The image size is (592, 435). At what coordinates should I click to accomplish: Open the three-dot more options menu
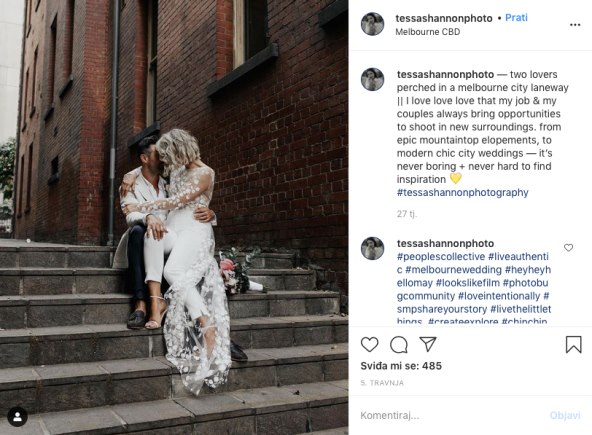(x=575, y=25)
